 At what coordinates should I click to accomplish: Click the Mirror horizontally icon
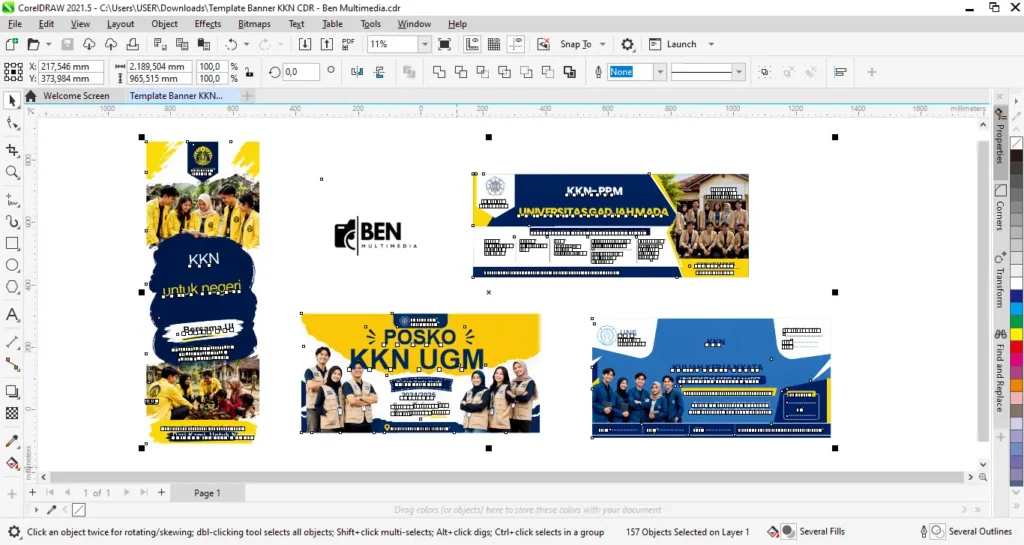click(x=357, y=72)
